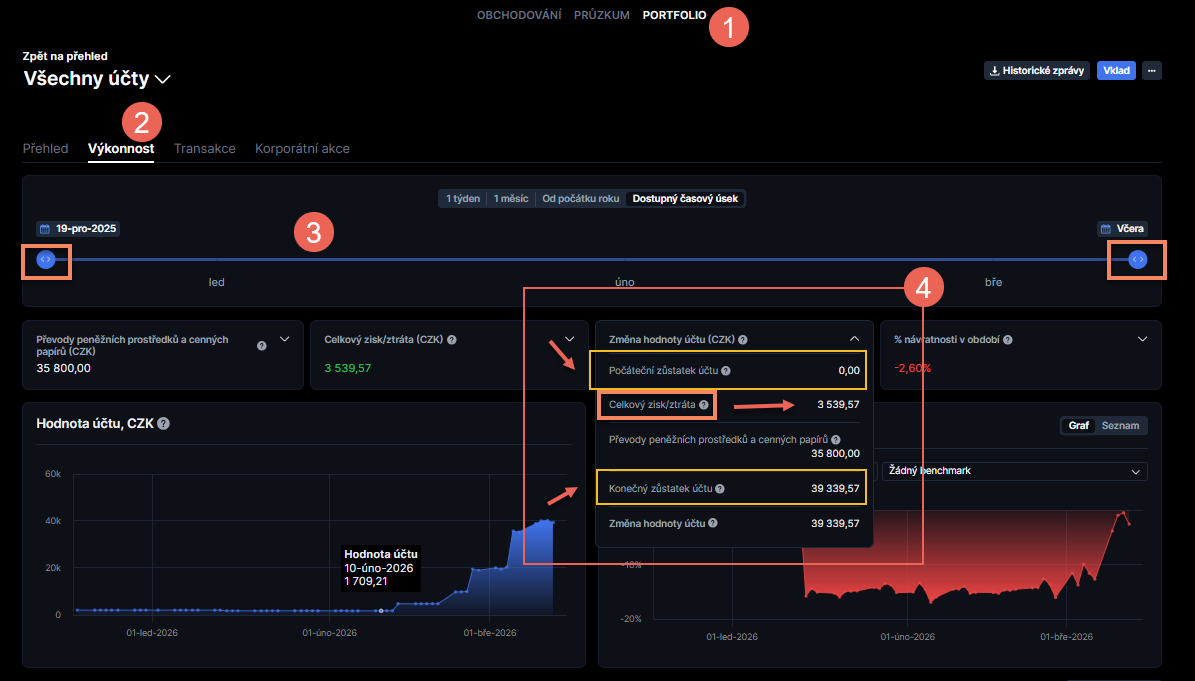Click help icon next to Hodnota účtu, CZK

point(163,424)
